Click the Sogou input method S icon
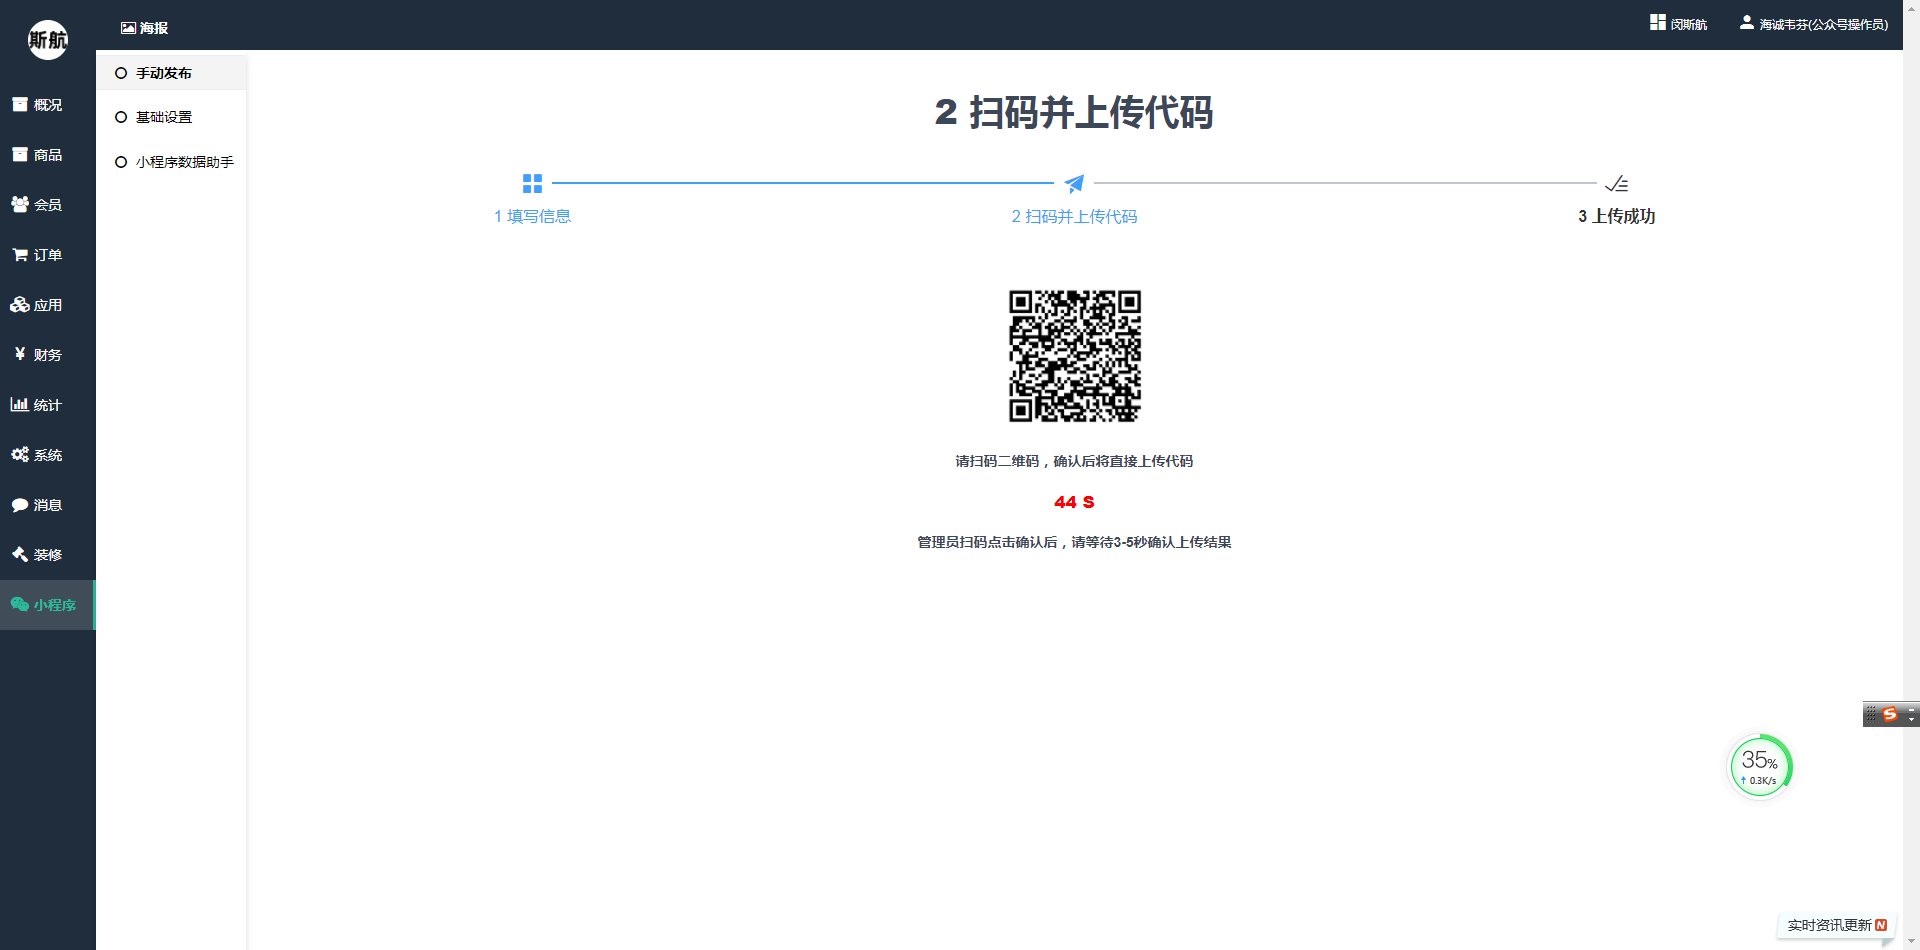 point(1890,714)
